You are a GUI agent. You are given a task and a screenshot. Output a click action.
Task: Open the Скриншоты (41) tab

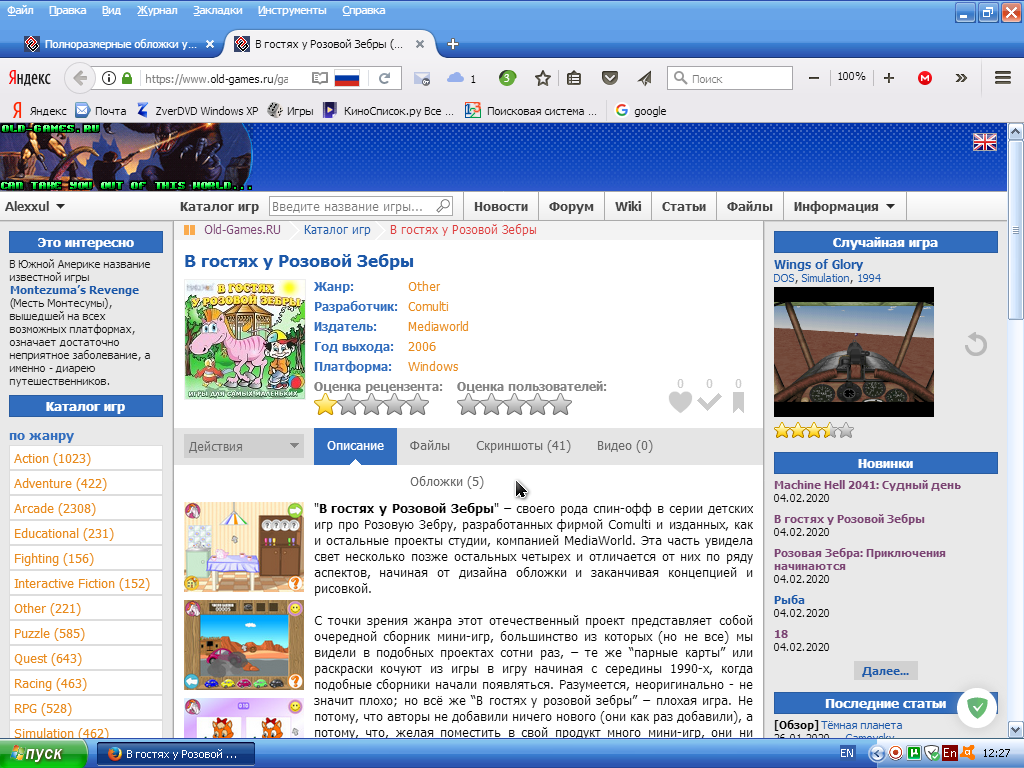[523, 446]
